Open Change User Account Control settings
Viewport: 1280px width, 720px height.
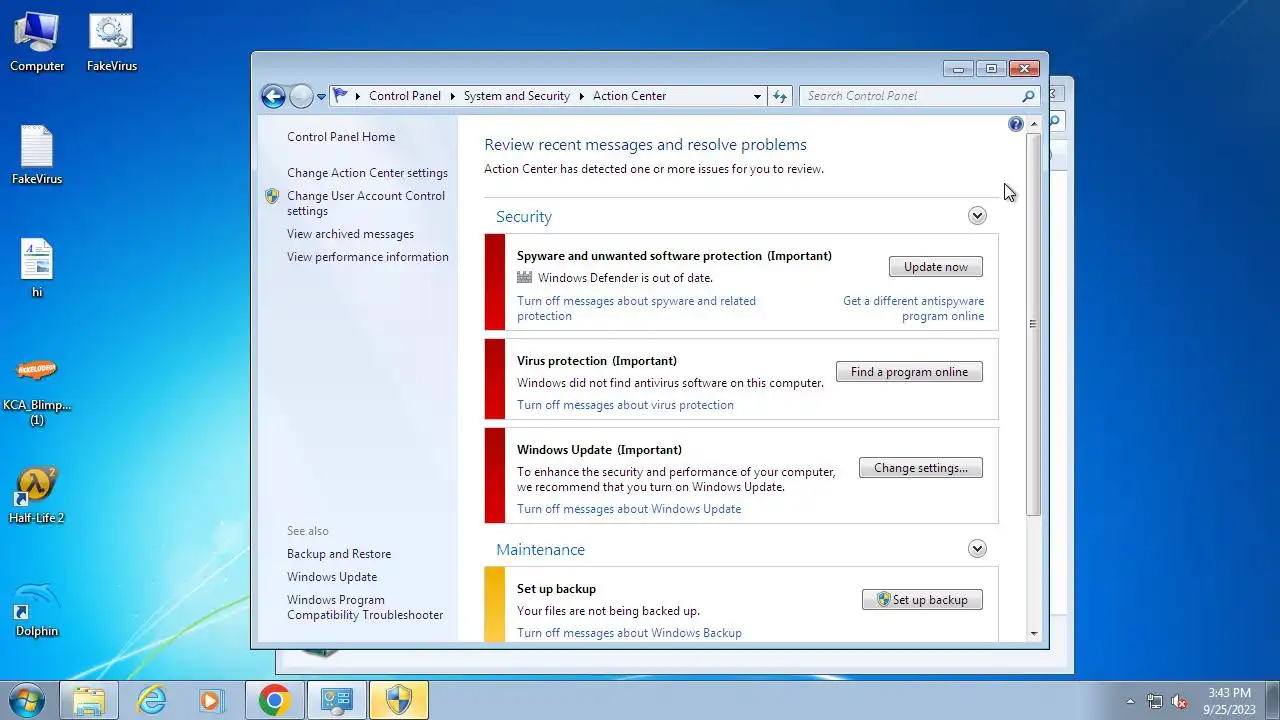pyautogui.click(x=366, y=203)
